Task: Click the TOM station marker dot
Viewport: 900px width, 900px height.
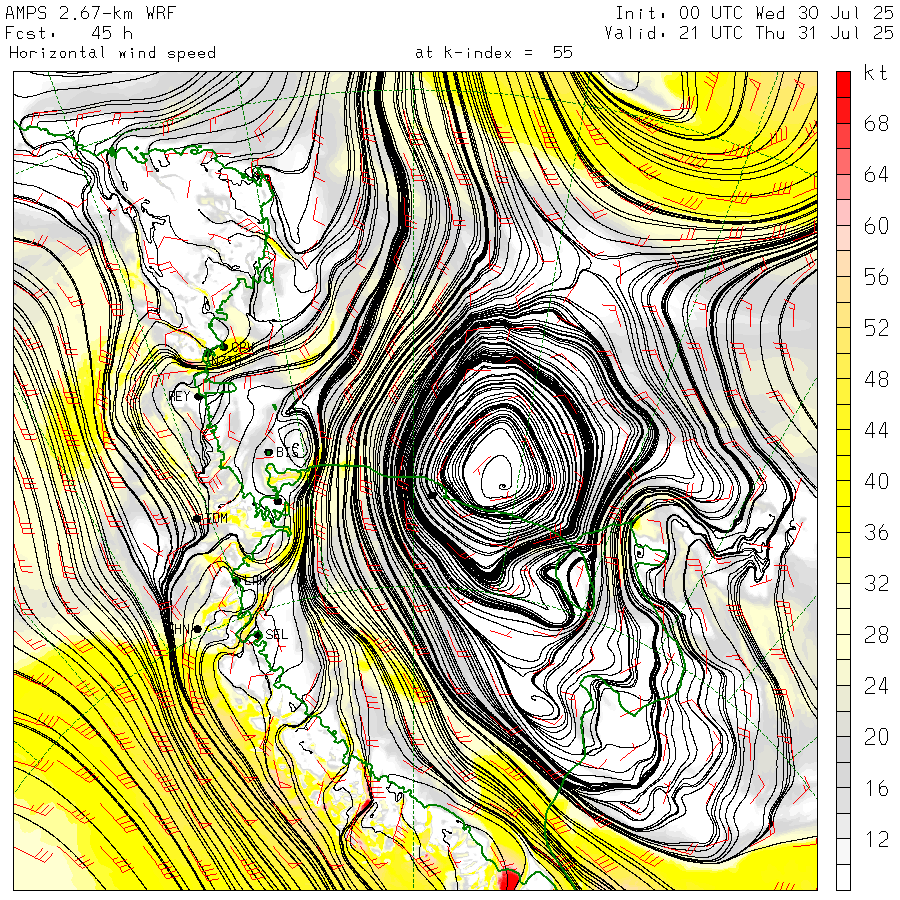Action: [x=197, y=519]
